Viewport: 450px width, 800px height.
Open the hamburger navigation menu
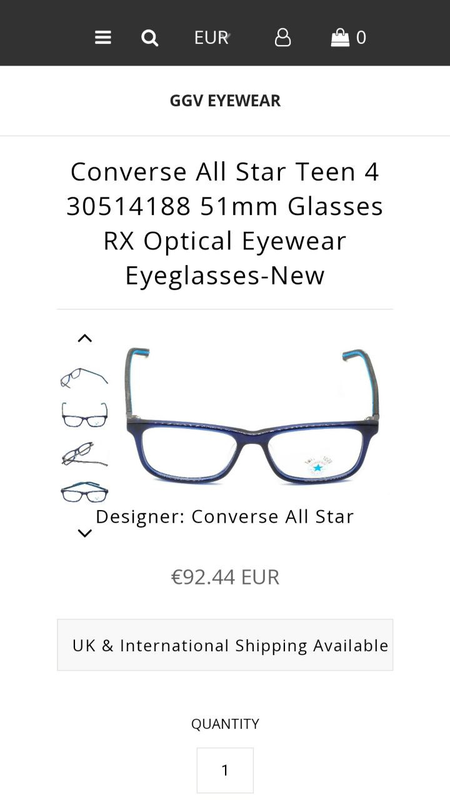pyautogui.click(x=103, y=38)
